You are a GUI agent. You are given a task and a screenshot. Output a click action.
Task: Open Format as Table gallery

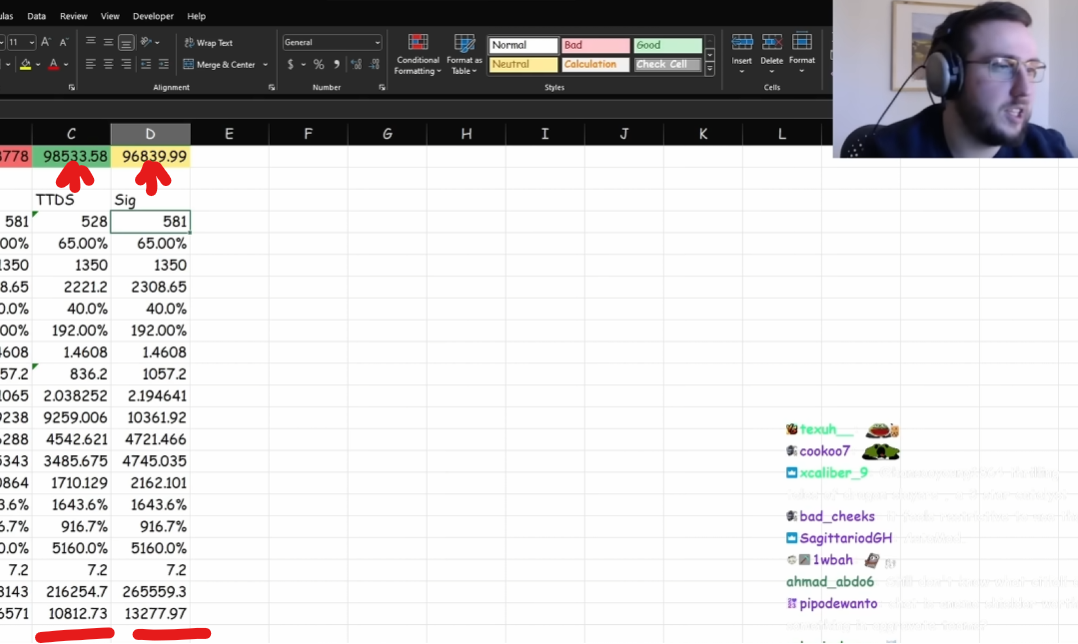464,54
